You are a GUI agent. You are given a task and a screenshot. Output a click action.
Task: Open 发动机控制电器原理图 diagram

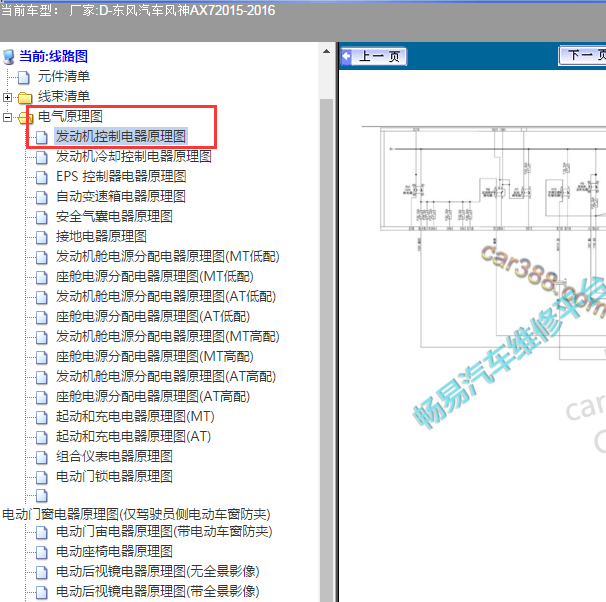pyautogui.click(x=121, y=136)
